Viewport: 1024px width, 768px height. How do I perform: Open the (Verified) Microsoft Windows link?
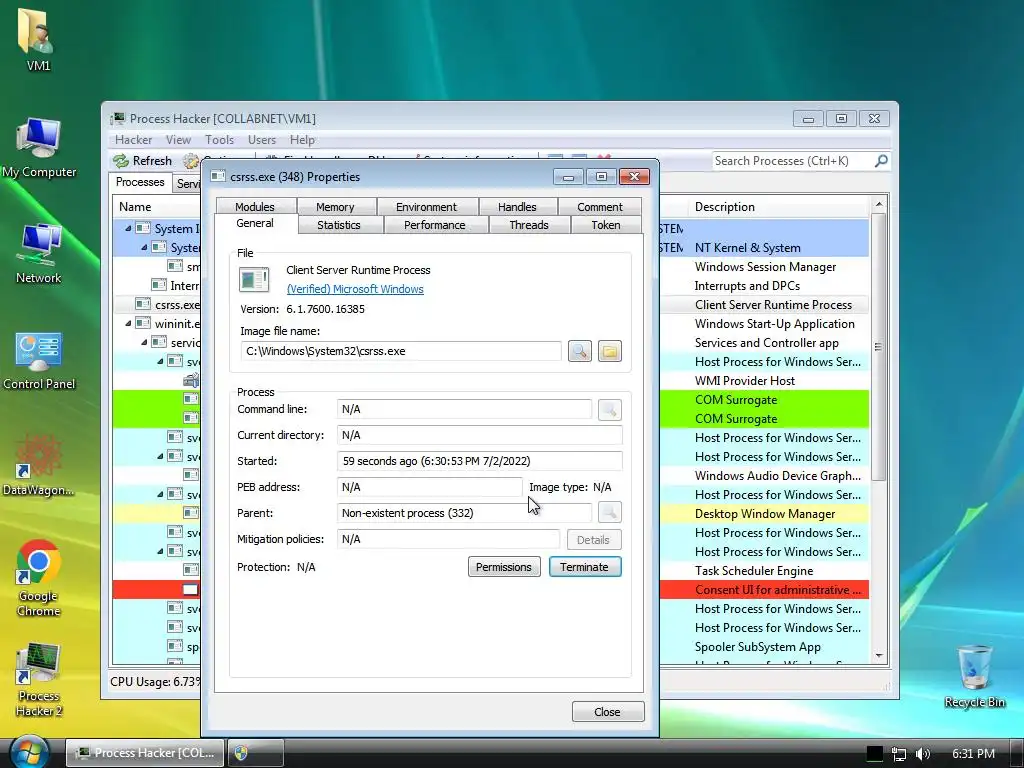click(355, 289)
